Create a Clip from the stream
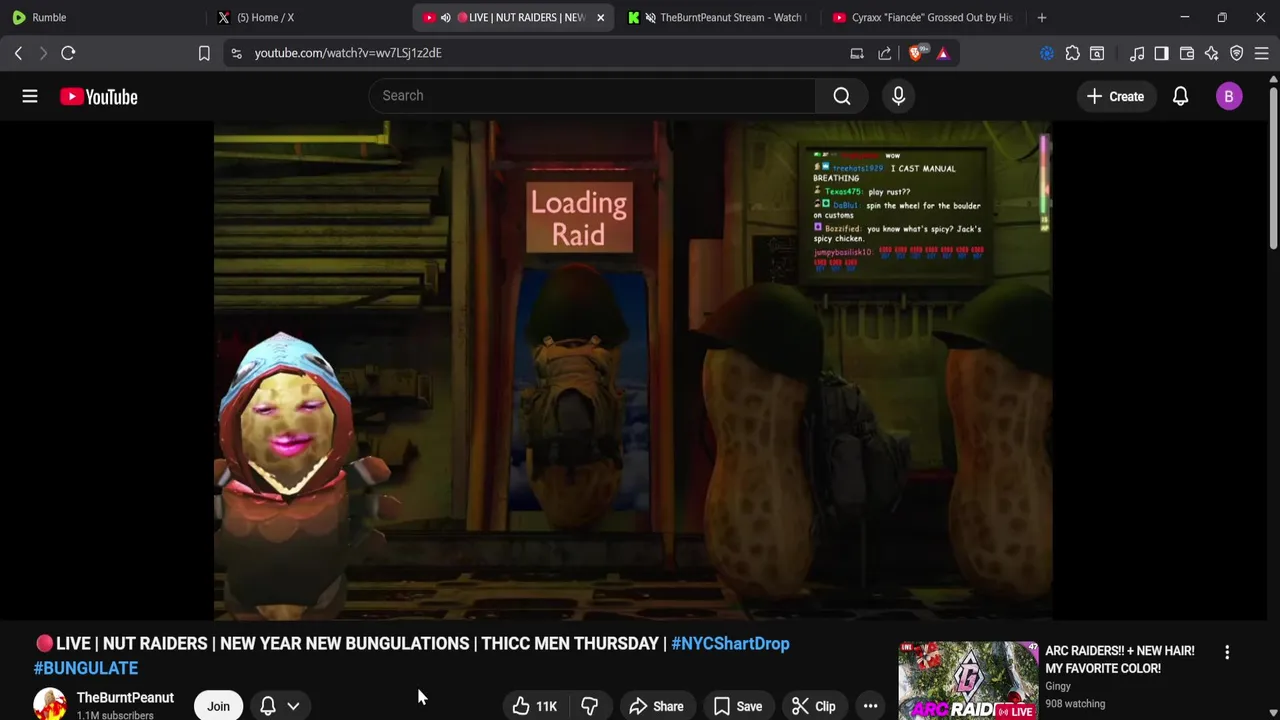 813,706
